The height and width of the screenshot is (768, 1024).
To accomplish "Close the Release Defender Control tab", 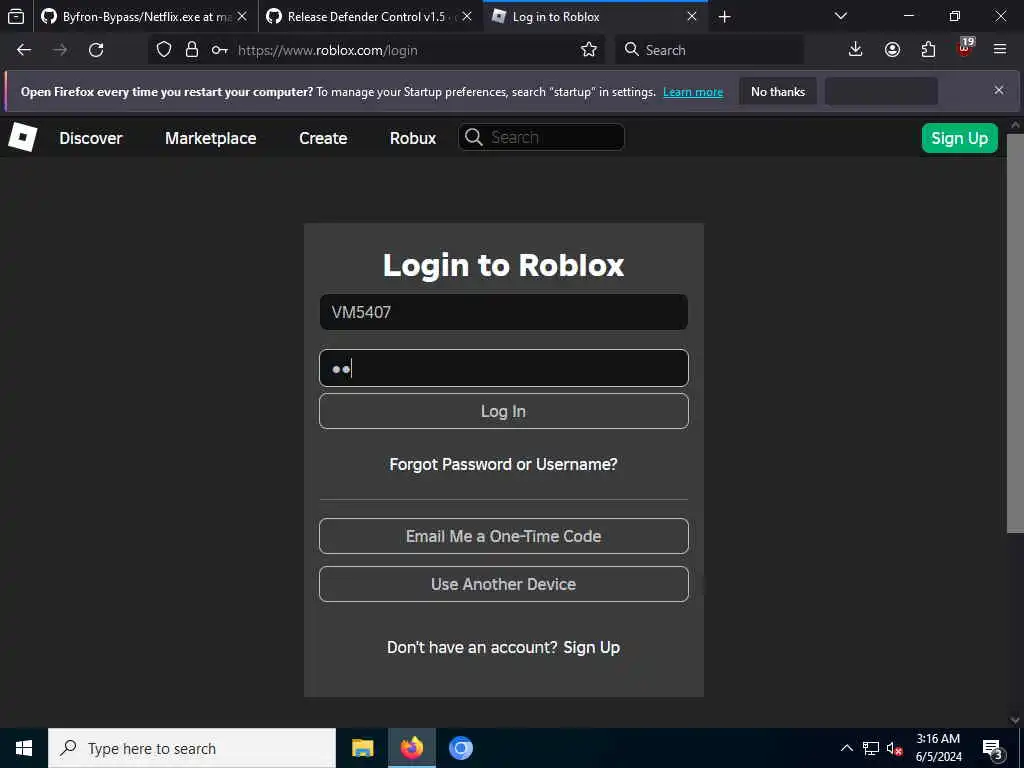I will pyautogui.click(x=467, y=17).
